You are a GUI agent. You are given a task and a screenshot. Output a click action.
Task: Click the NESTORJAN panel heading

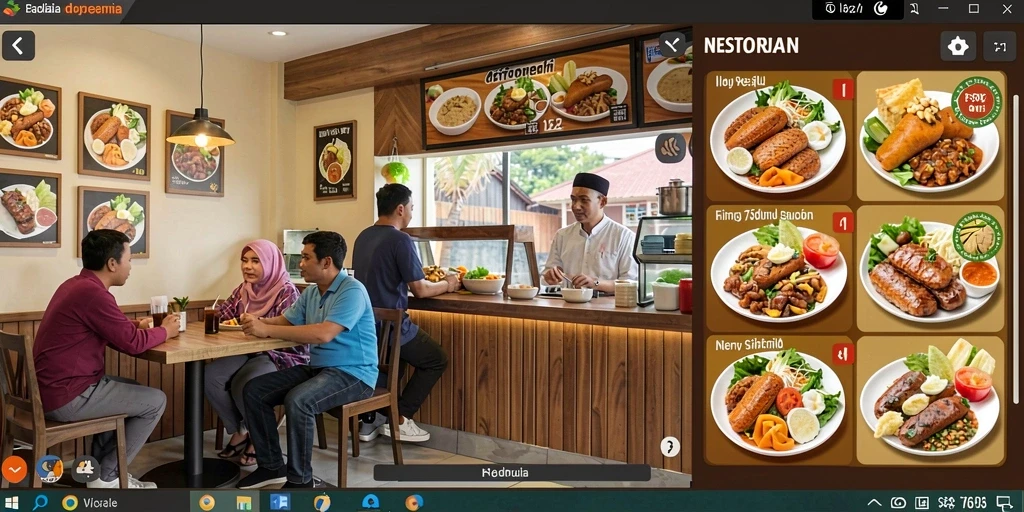click(751, 46)
